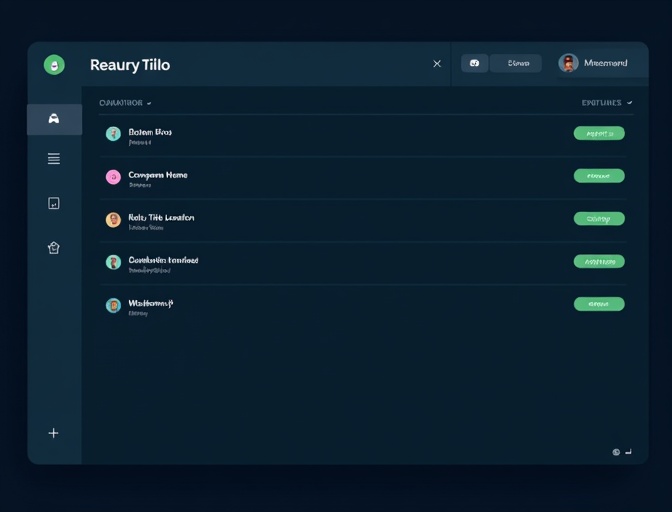Open the first list entry name
The height and width of the screenshot is (512, 672).
click(150, 132)
